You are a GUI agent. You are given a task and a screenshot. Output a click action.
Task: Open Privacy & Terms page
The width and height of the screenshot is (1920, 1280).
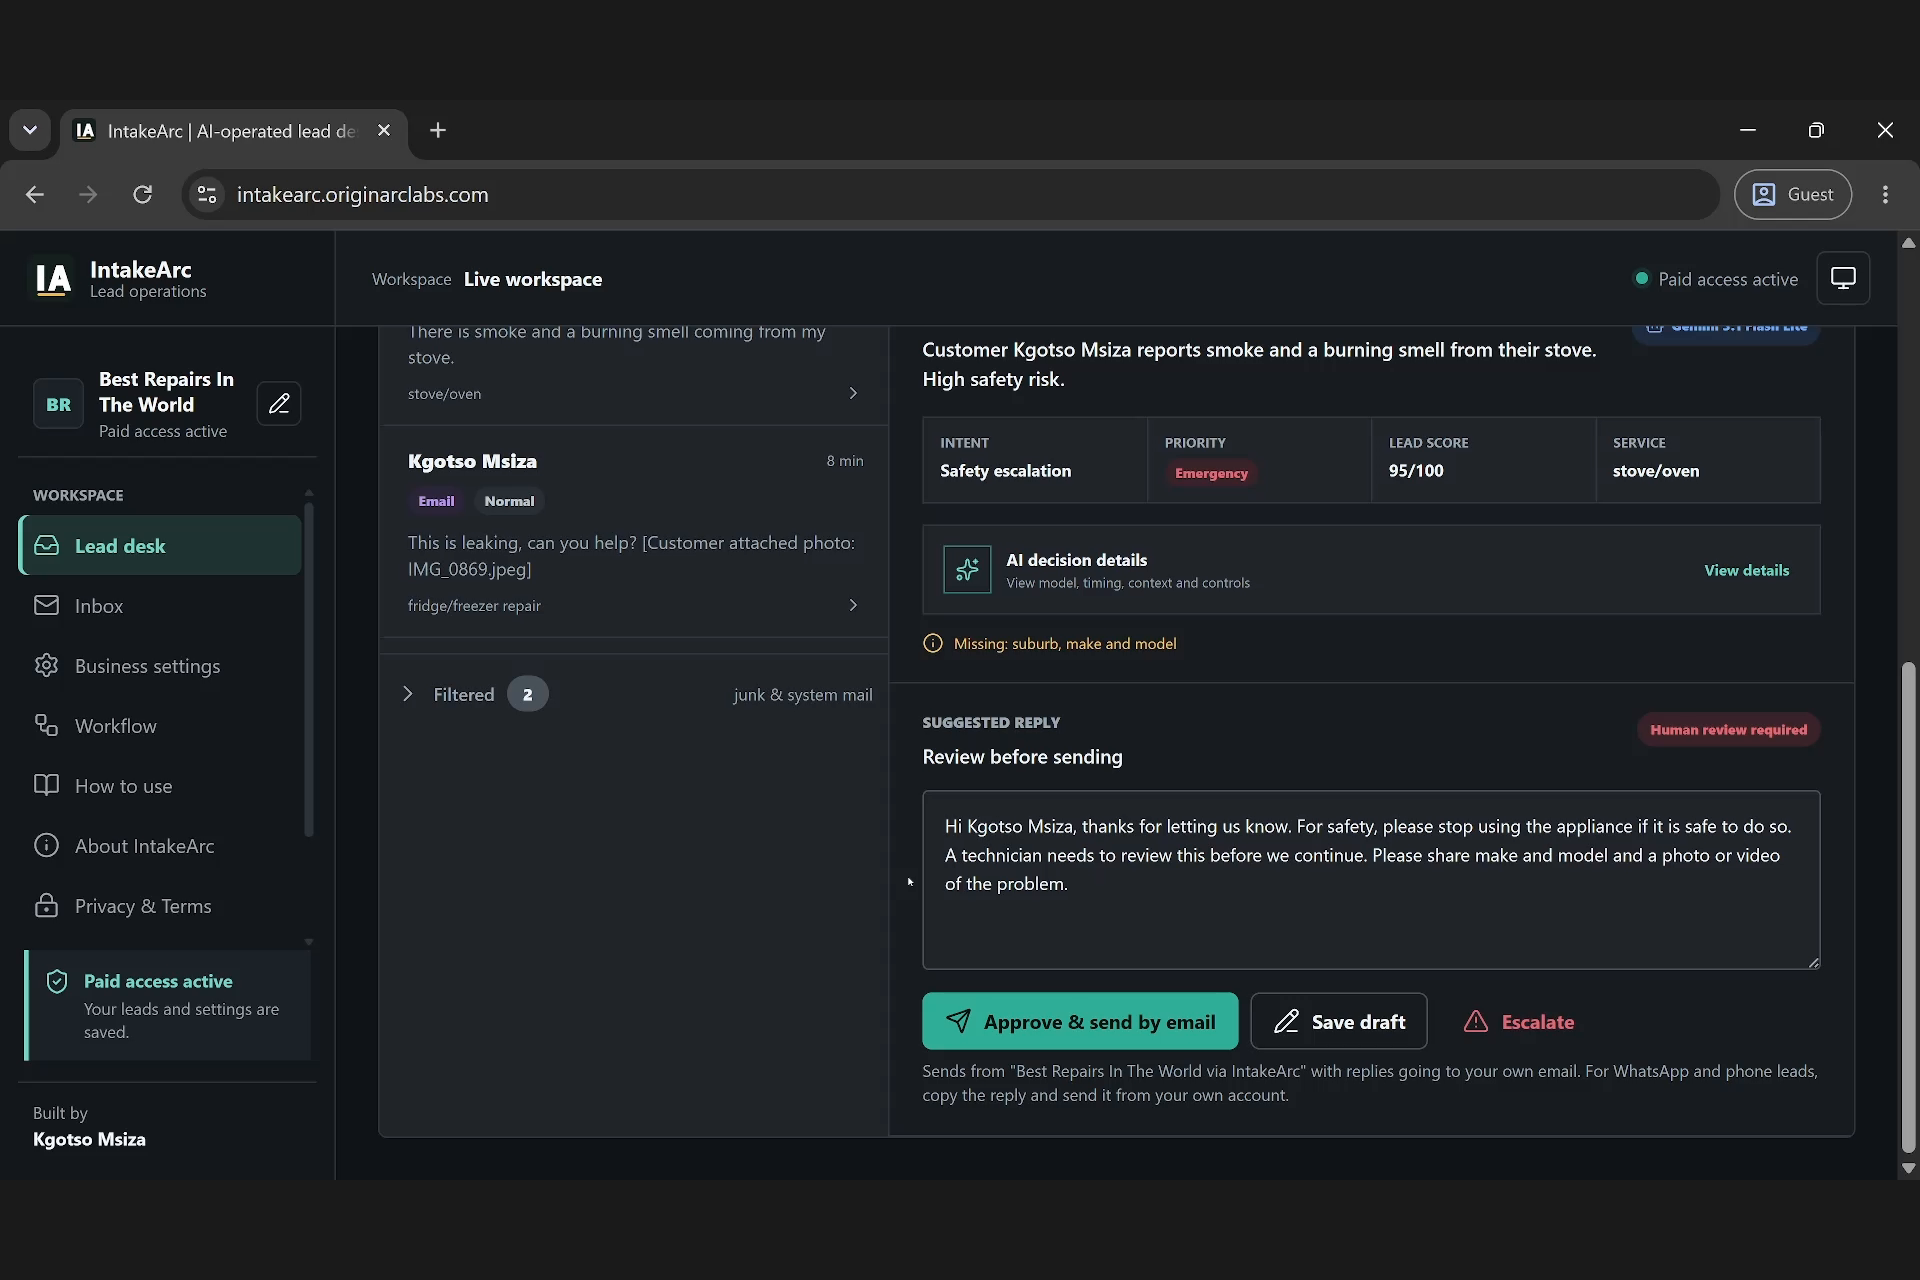160,905
